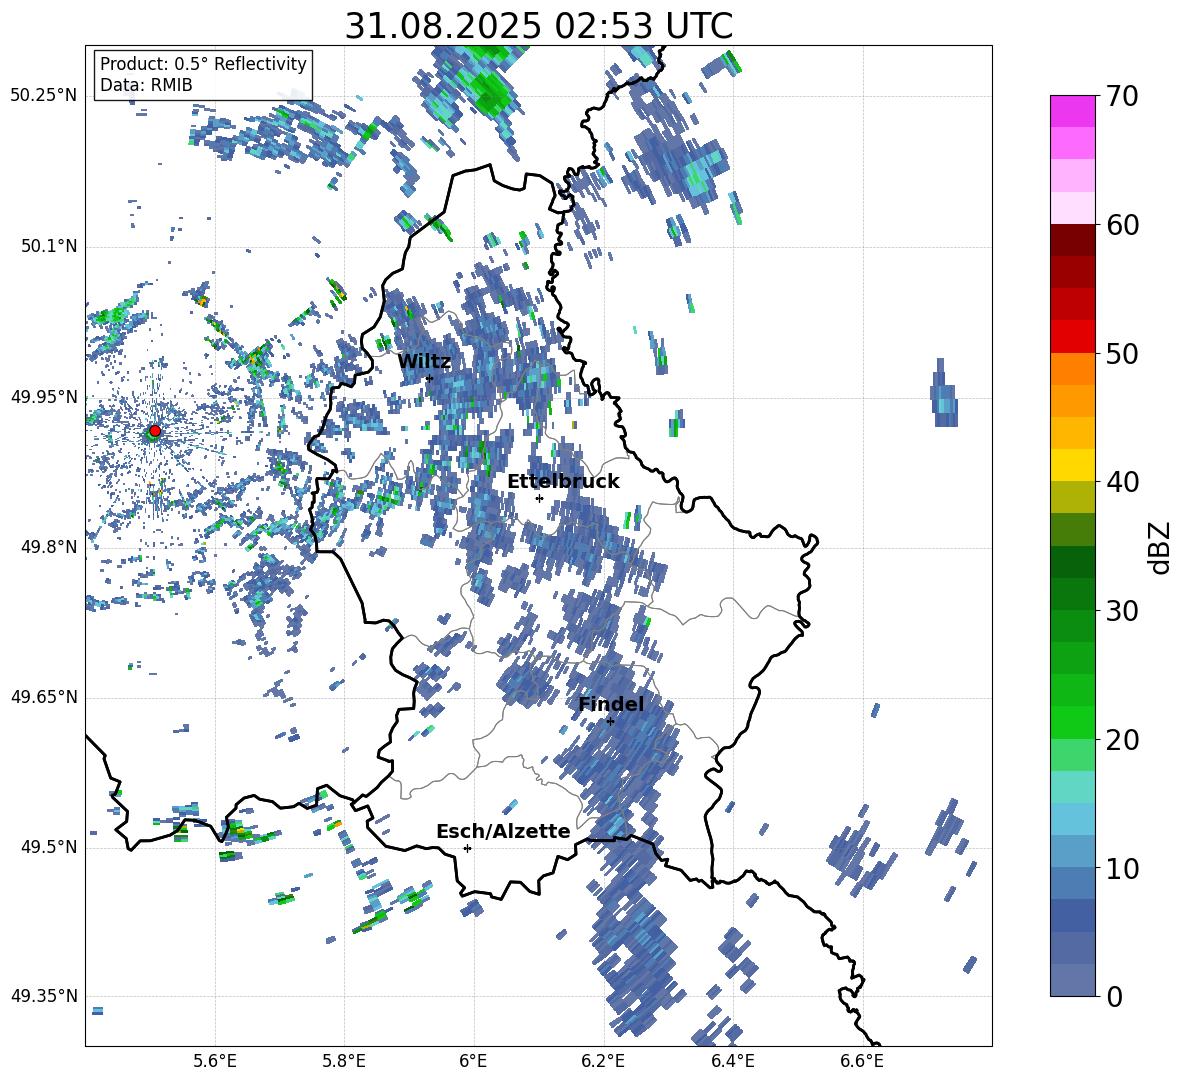
Task: Click the 20 colorbar tick label
Action: click(1122, 740)
